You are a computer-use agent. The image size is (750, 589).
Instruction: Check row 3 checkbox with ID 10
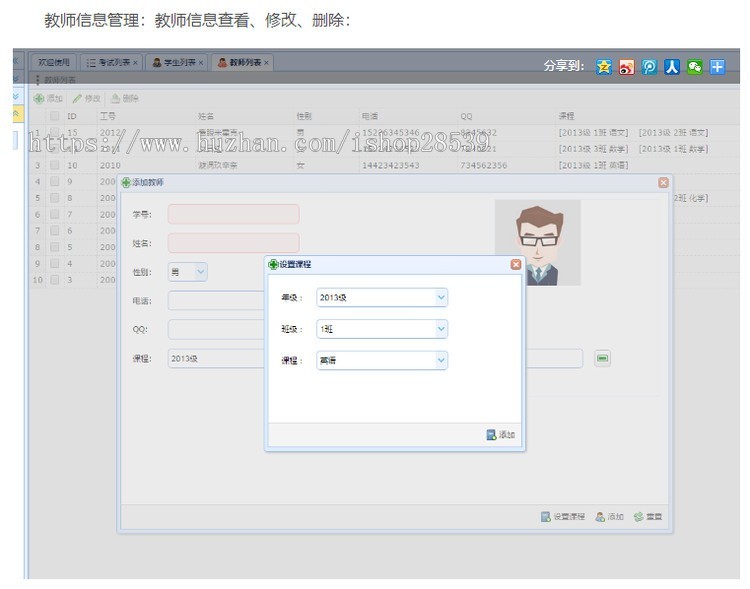click(x=55, y=165)
